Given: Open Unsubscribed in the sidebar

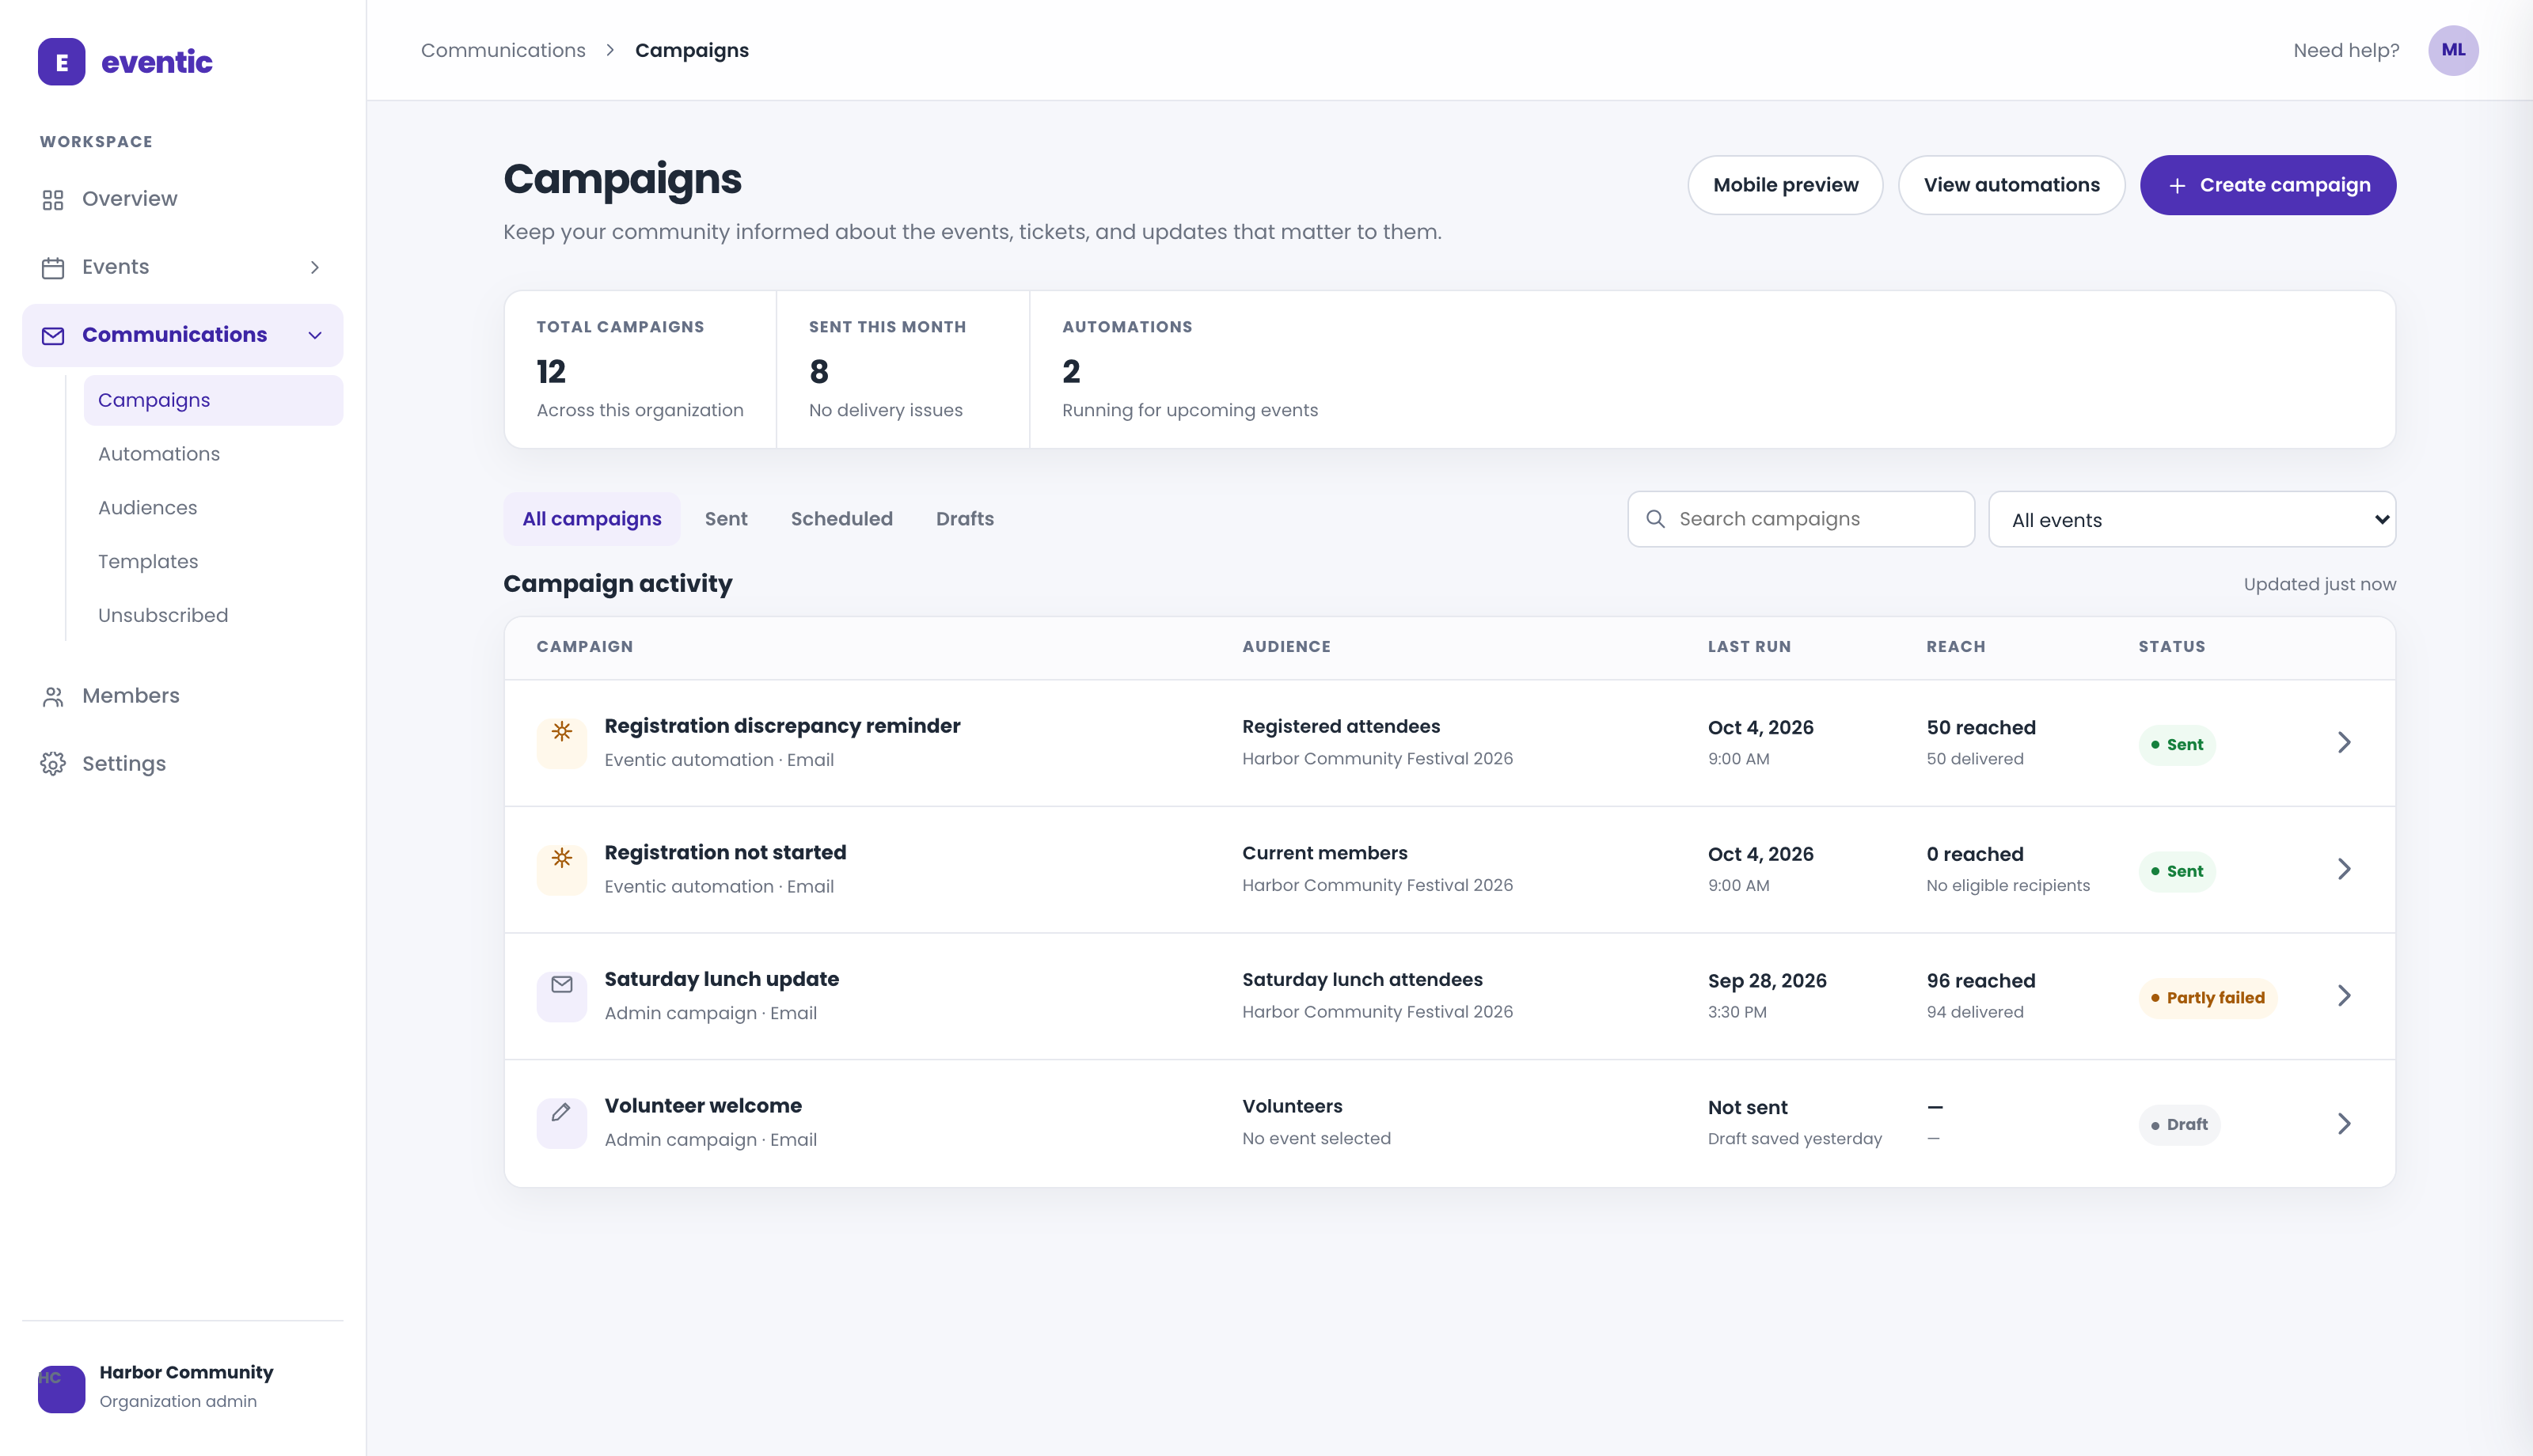Looking at the screenshot, I should pyautogui.click(x=213, y=616).
